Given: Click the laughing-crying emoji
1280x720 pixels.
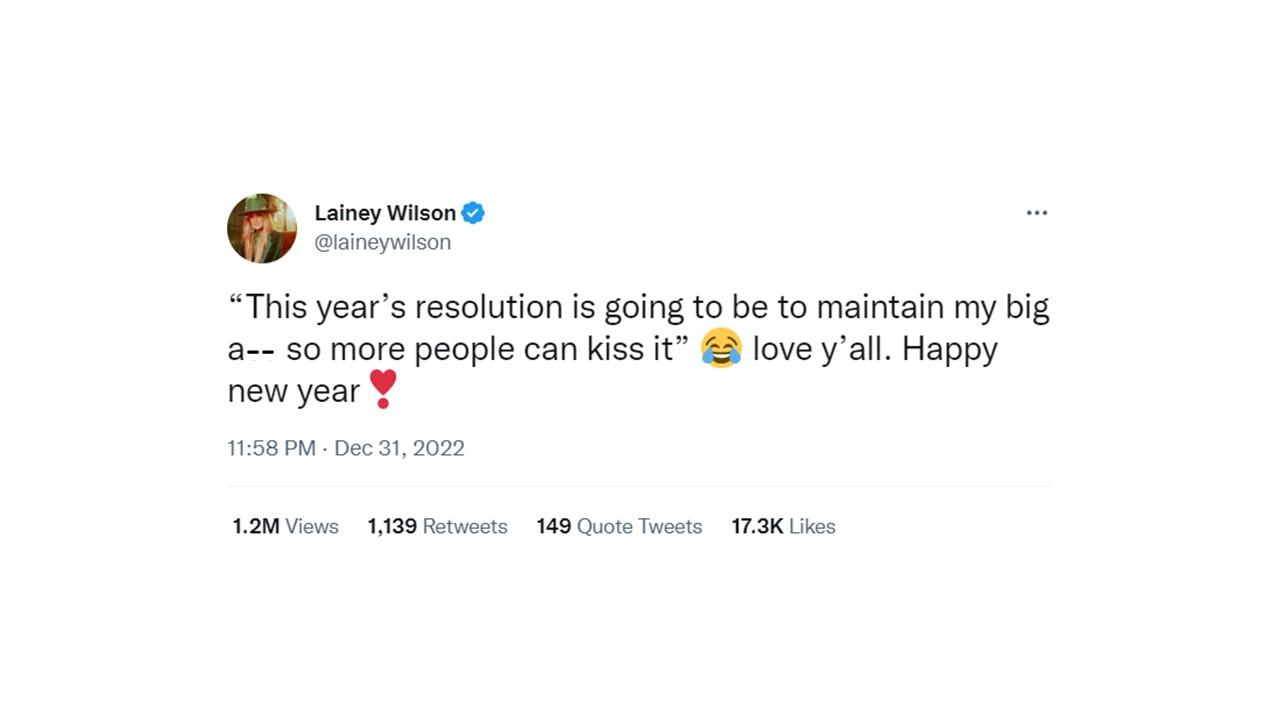Looking at the screenshot, I should (722, 348).
